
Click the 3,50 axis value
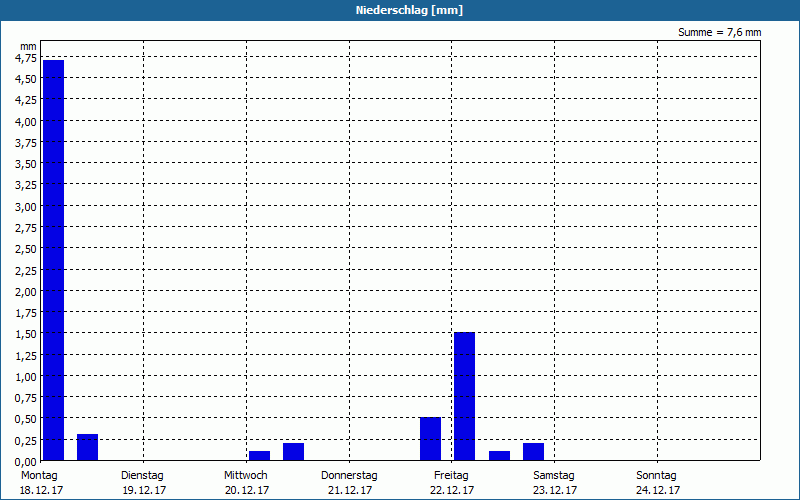click(26, 164)
